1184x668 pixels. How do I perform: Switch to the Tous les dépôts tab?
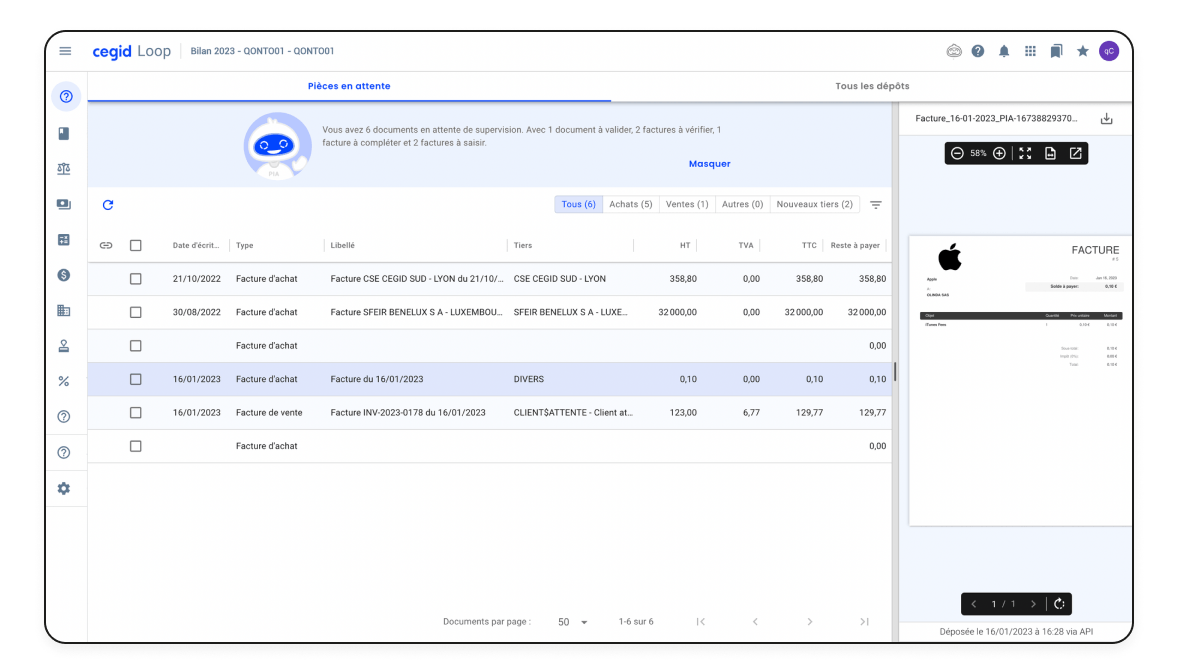(x=872, y=86)
